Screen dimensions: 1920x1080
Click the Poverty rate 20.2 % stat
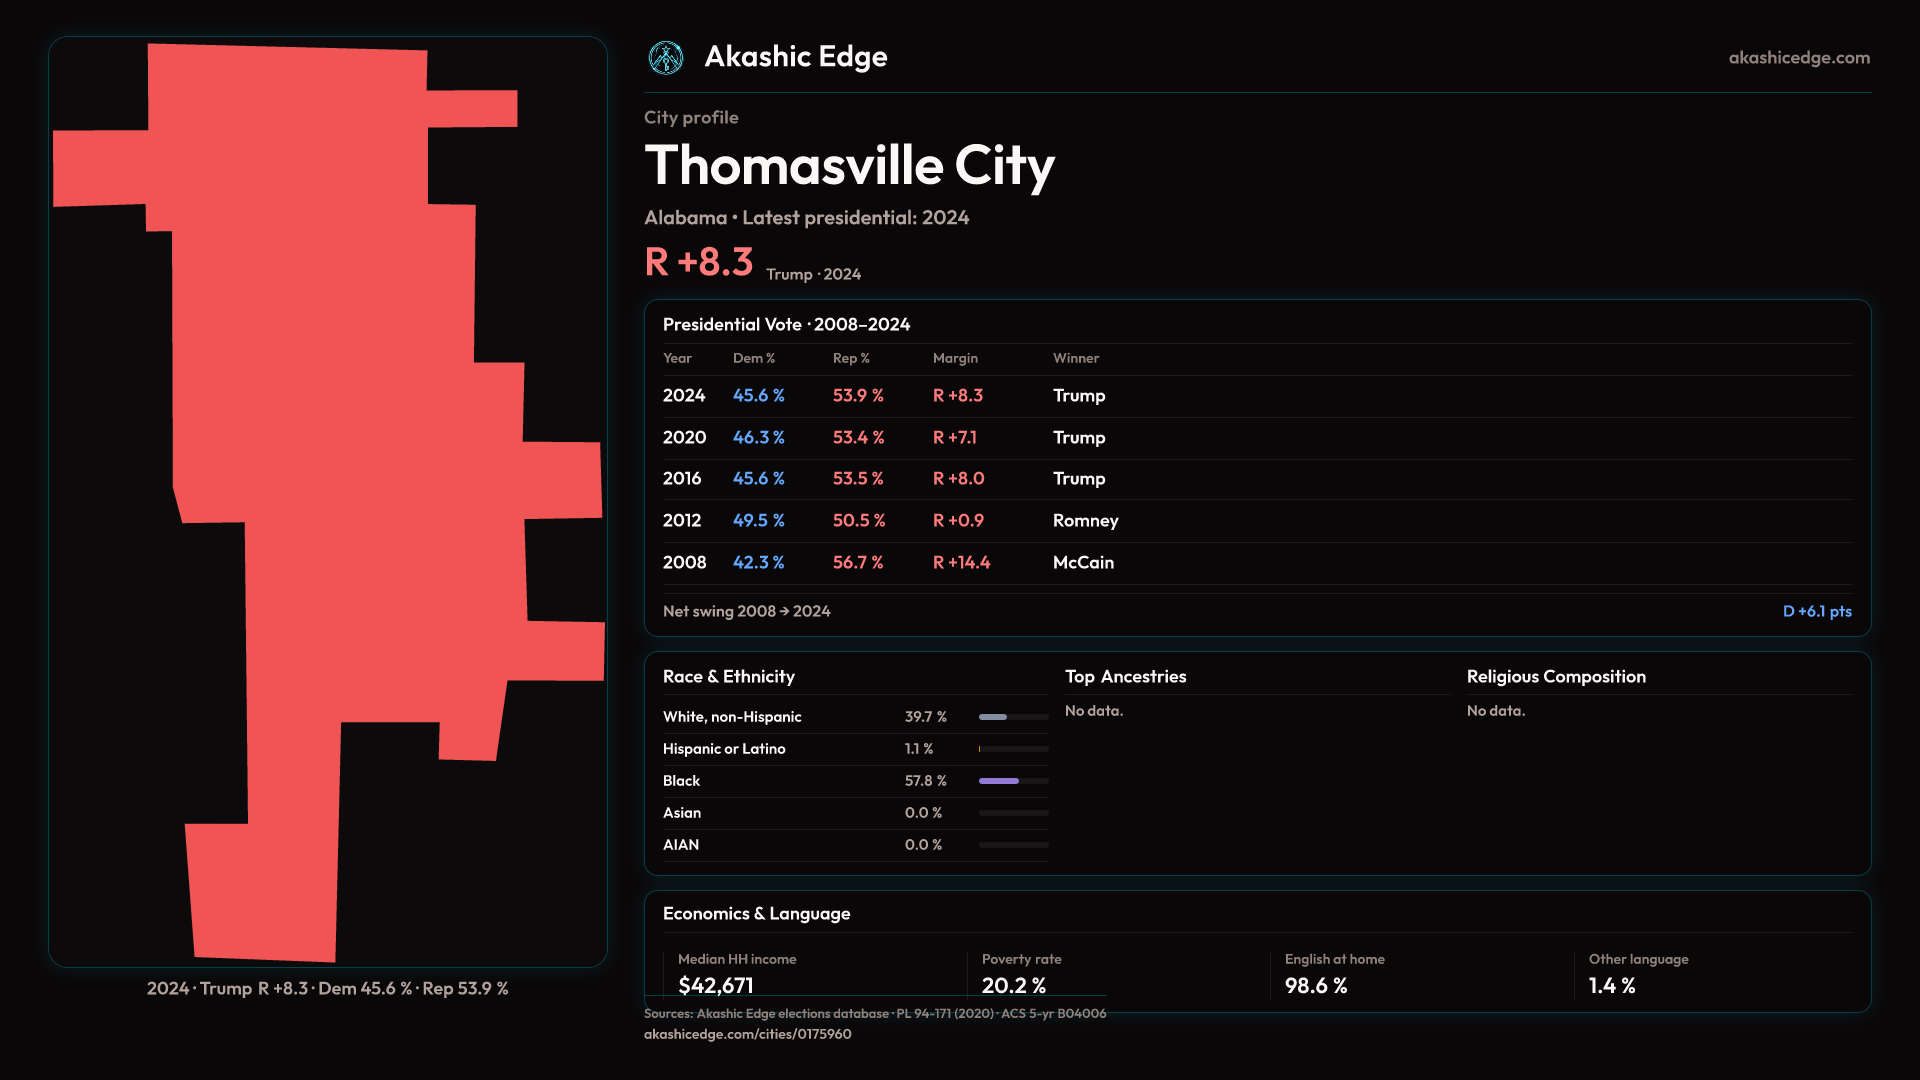[x=1013, y=985]
